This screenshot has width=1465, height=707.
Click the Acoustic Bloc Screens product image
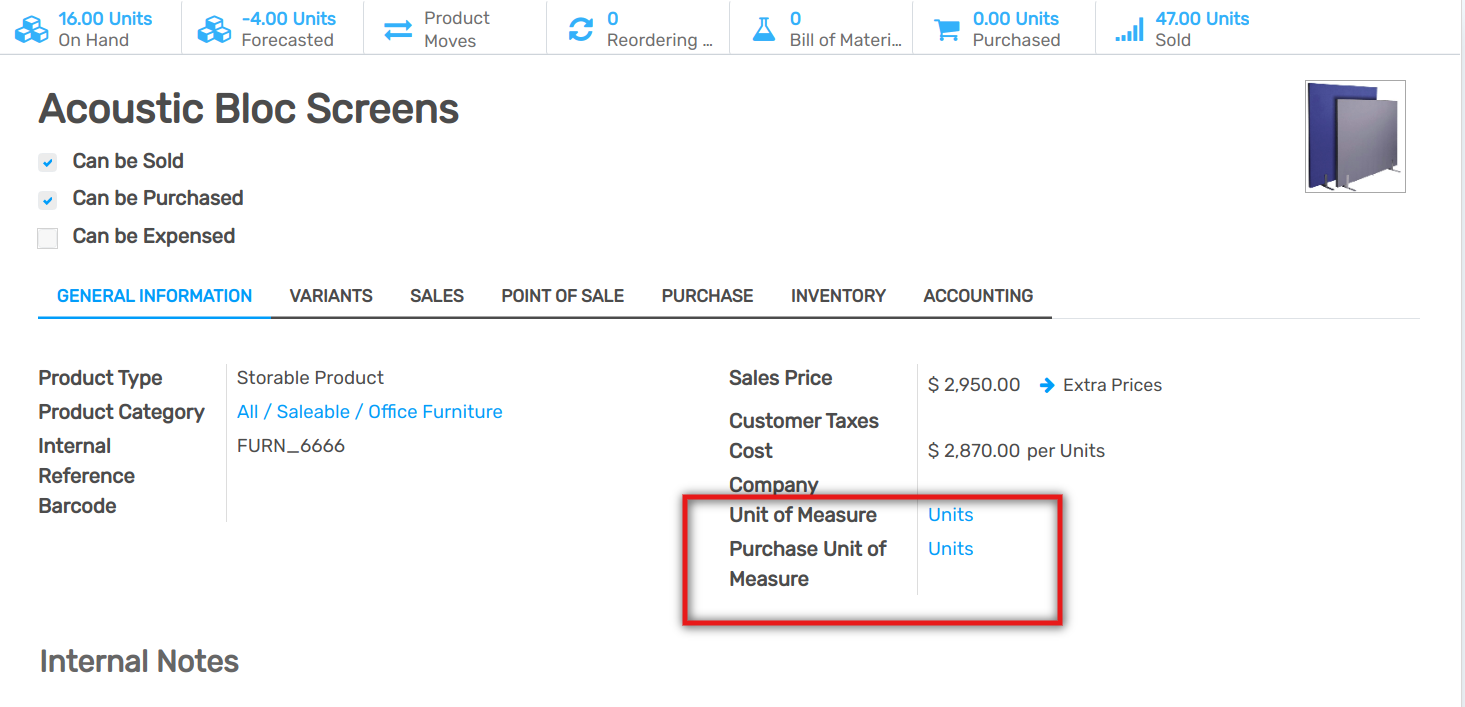(x=1355, y=136)
